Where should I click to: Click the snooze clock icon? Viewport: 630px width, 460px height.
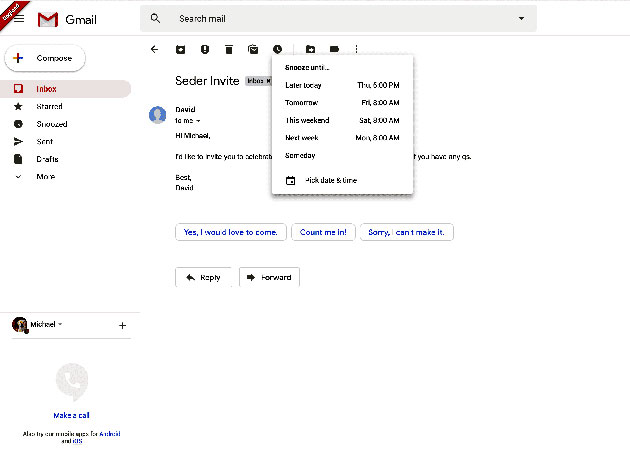click(277, 48)
